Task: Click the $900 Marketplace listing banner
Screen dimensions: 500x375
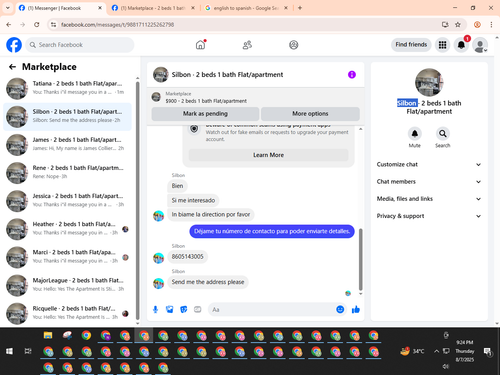Action: coord(255,97)
